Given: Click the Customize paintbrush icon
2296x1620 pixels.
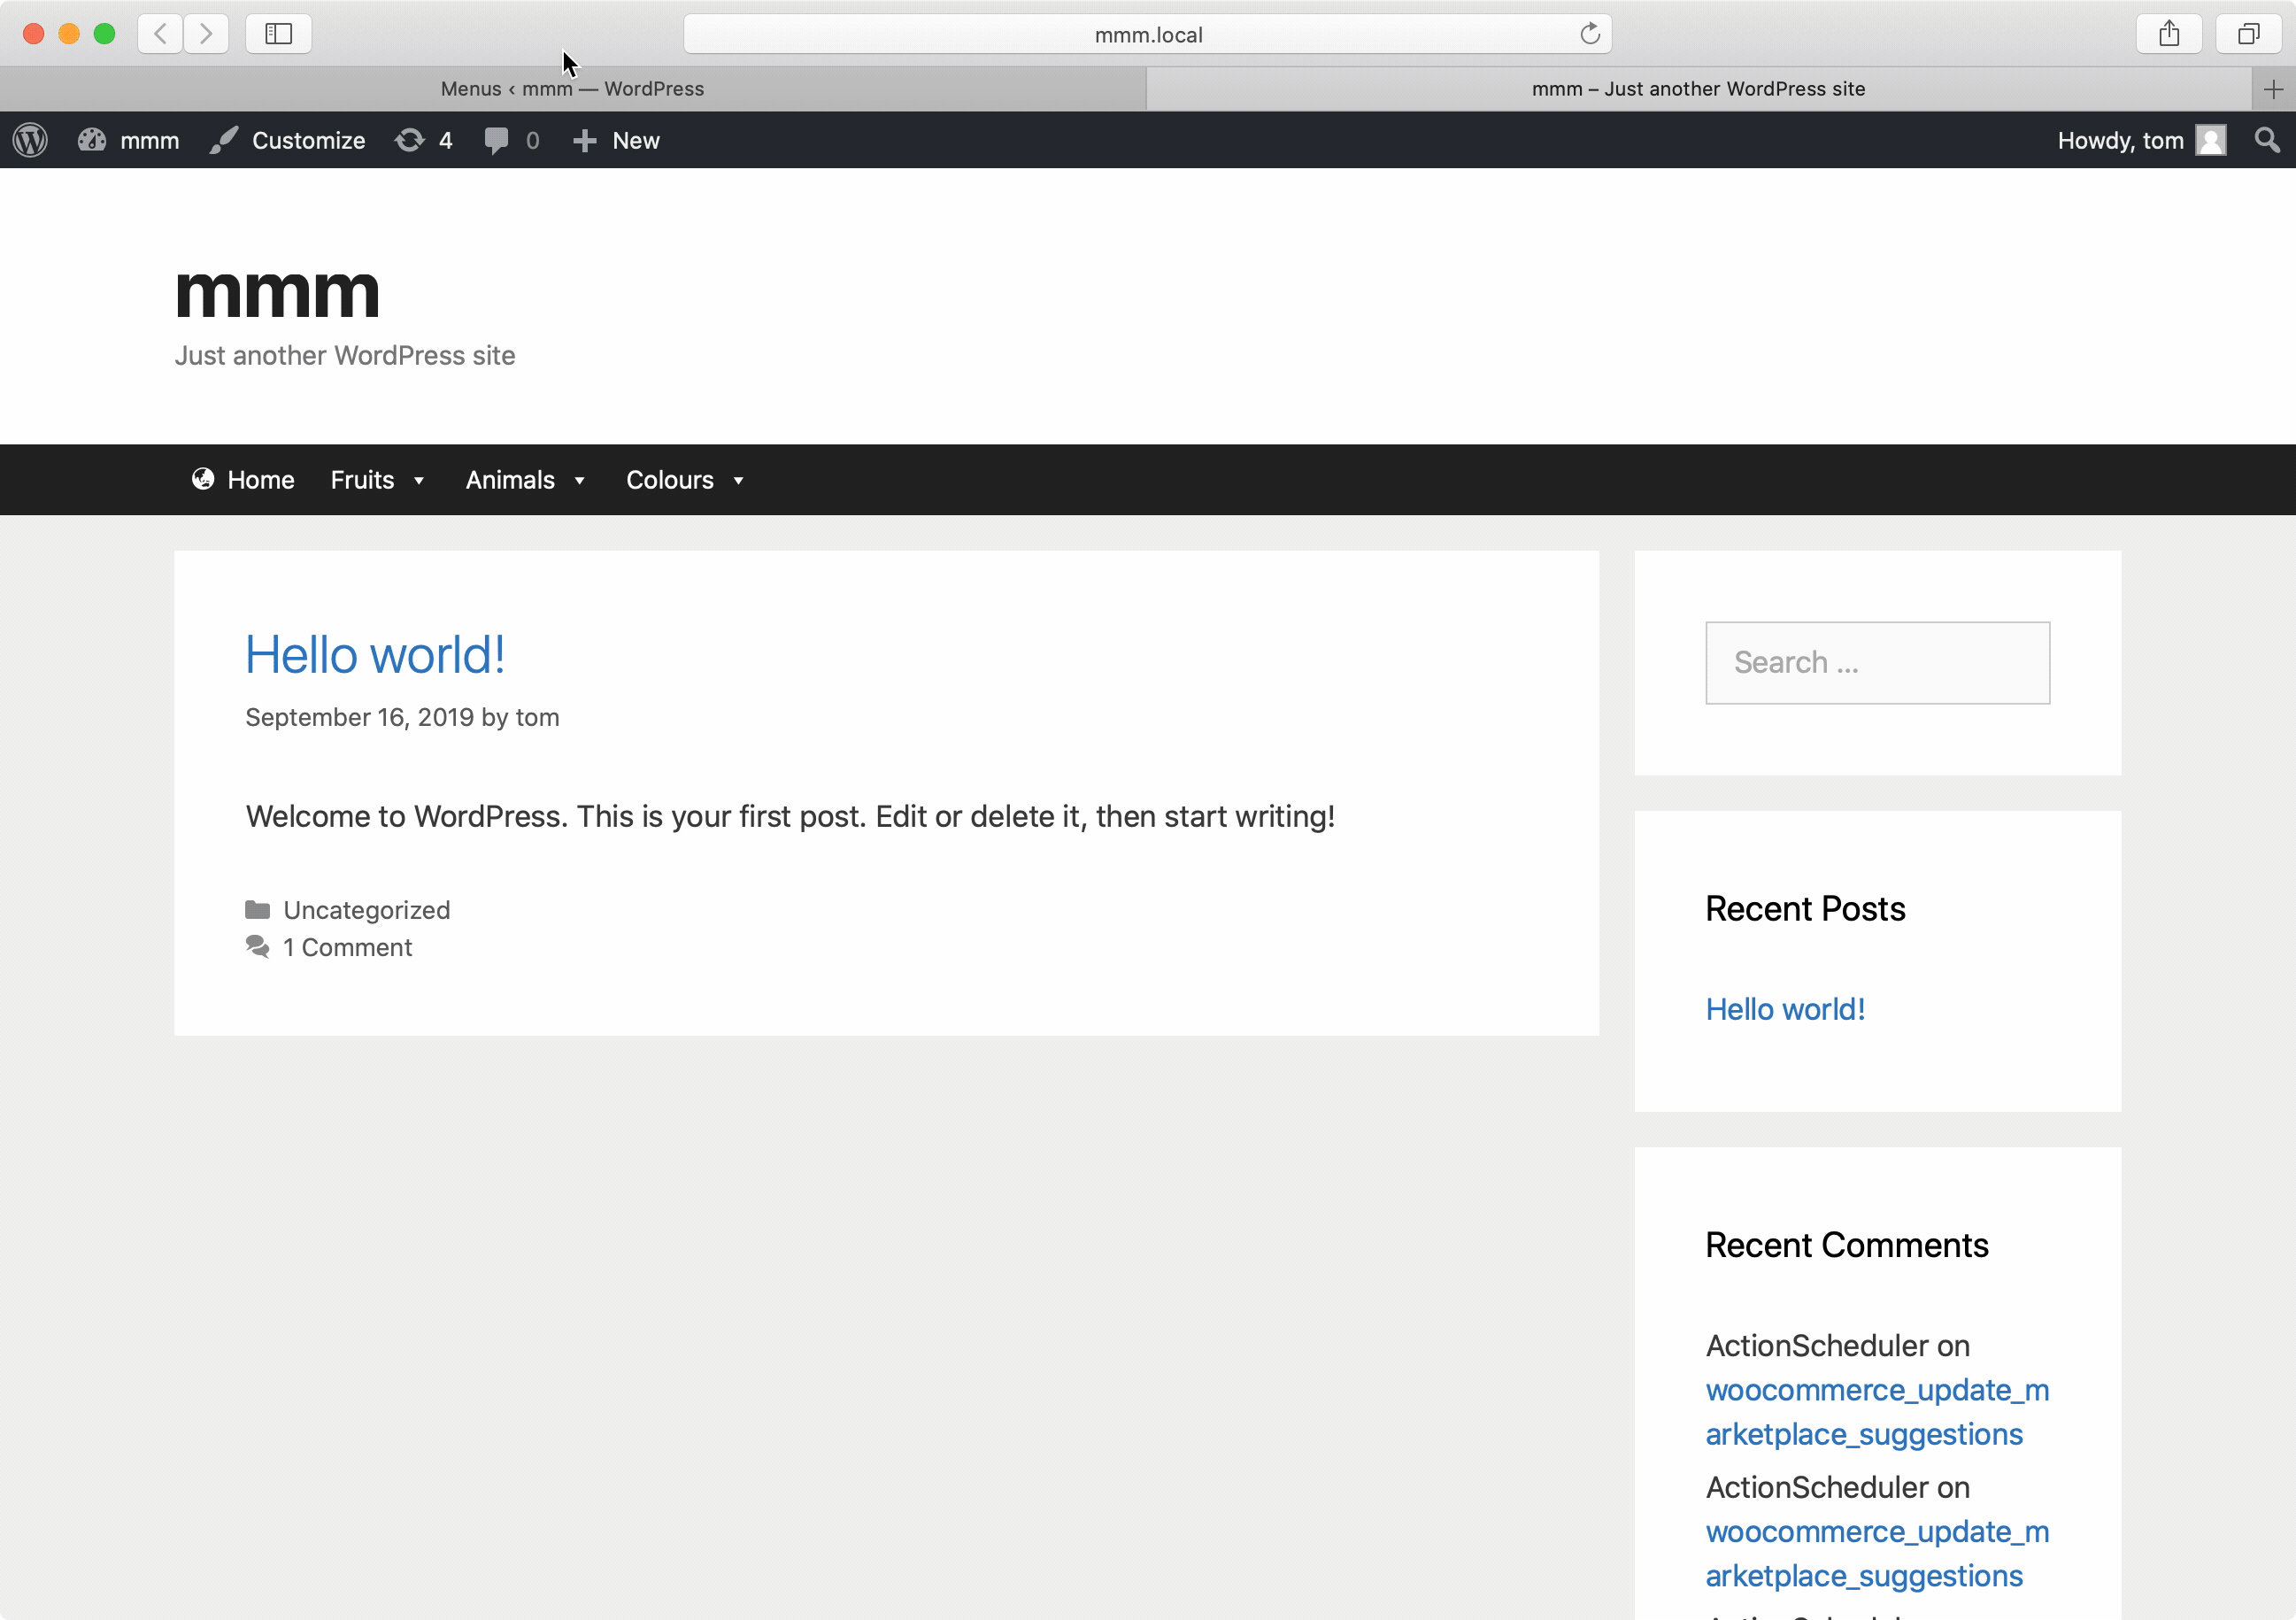Looking at the screenshot, I should point(224,140).
